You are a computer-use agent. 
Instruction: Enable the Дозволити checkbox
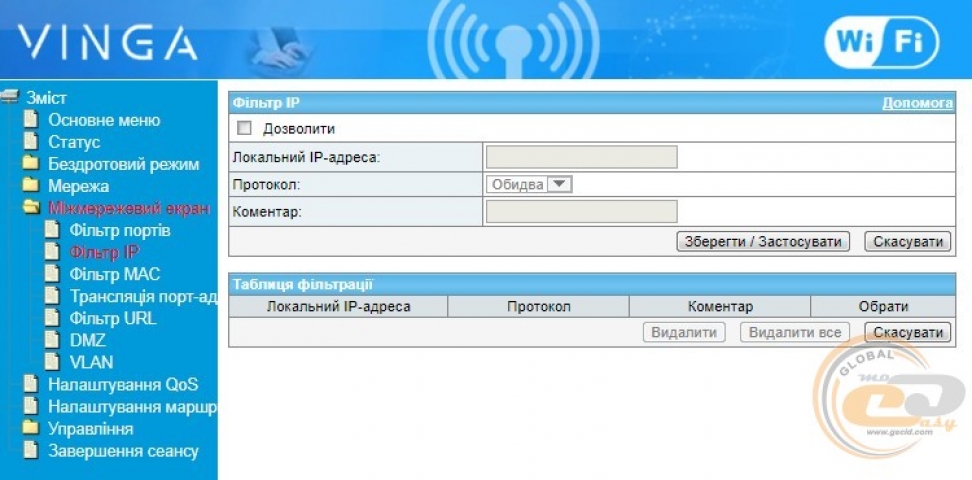click(x=245, y=128)
